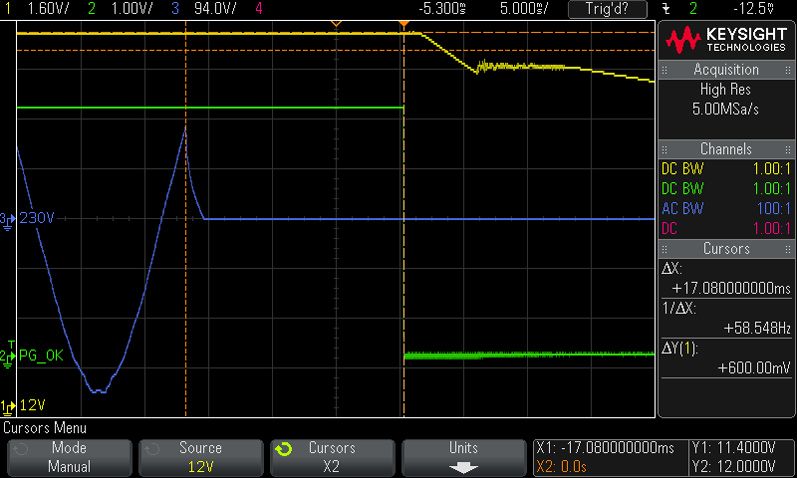797x478 pixels.
Task: Click the ΔX +17.08ms value
Action: 731,288
